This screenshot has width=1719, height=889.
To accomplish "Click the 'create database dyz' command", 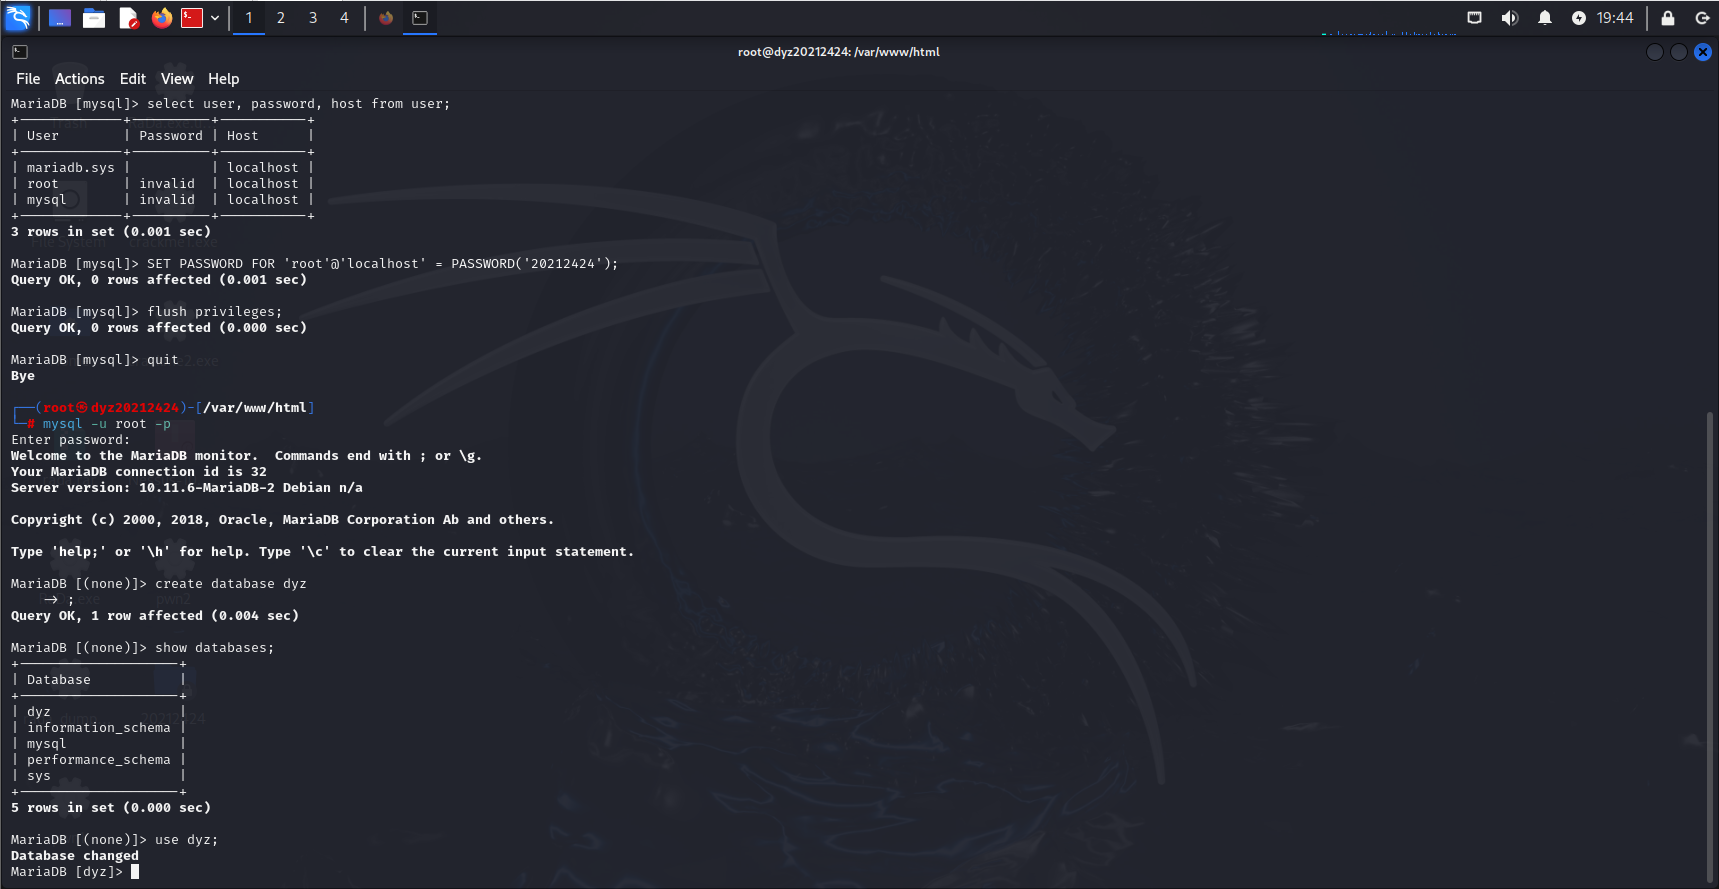I will 231,584.
